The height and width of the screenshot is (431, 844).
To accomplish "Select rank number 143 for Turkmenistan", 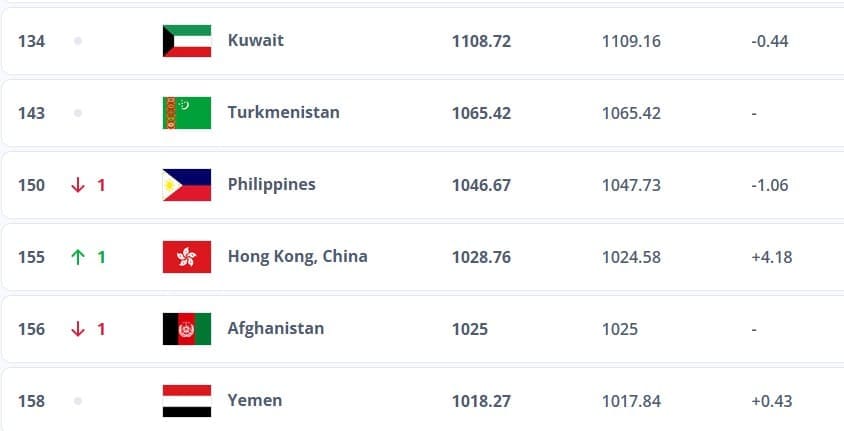I will (x=31, y=113).
